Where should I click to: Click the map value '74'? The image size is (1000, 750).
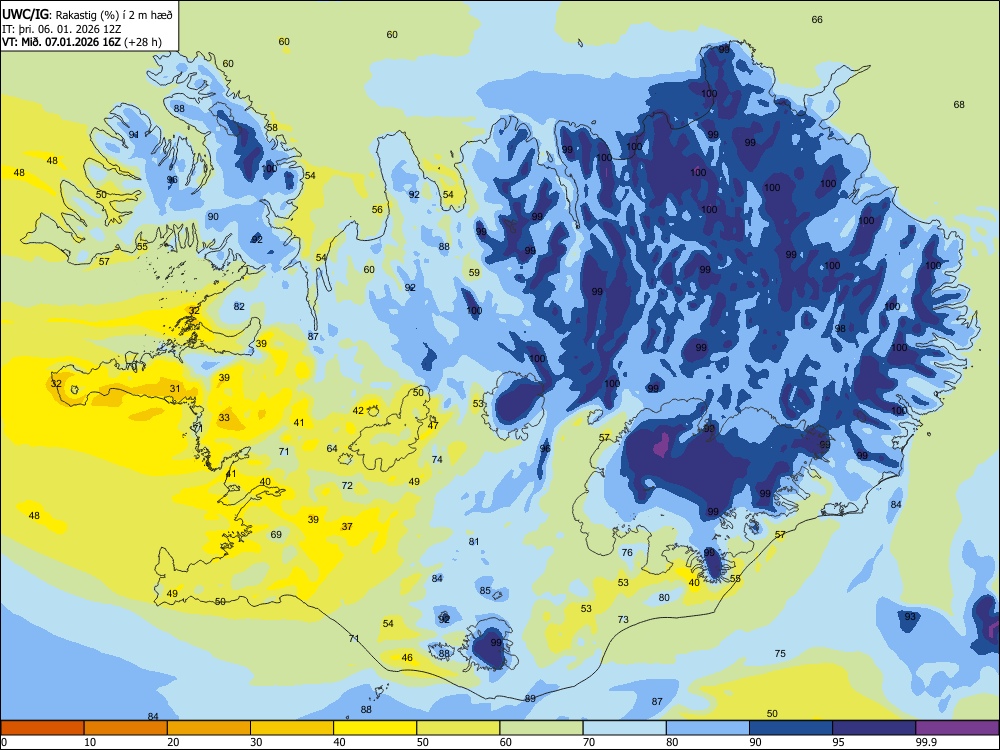[x=437, y=460]
